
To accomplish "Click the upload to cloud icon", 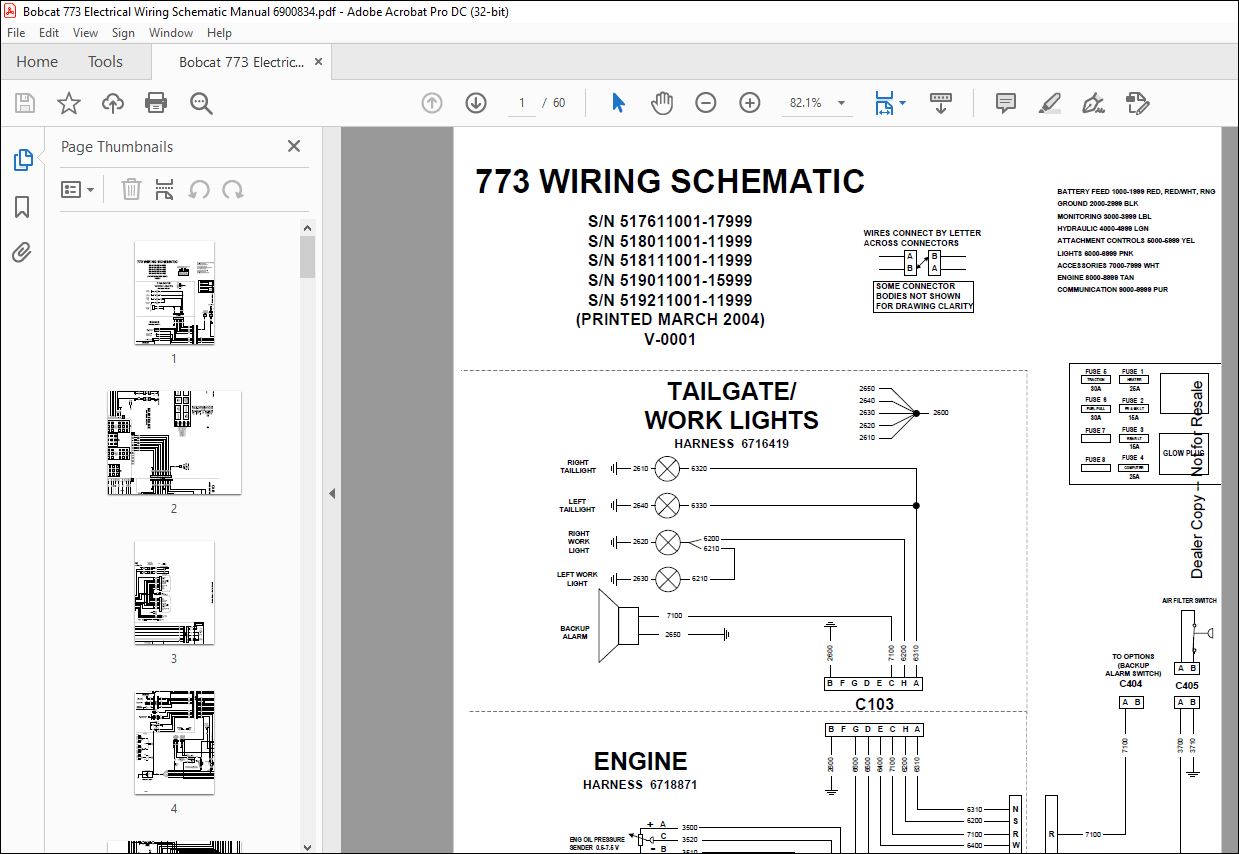I will point(113,103).
